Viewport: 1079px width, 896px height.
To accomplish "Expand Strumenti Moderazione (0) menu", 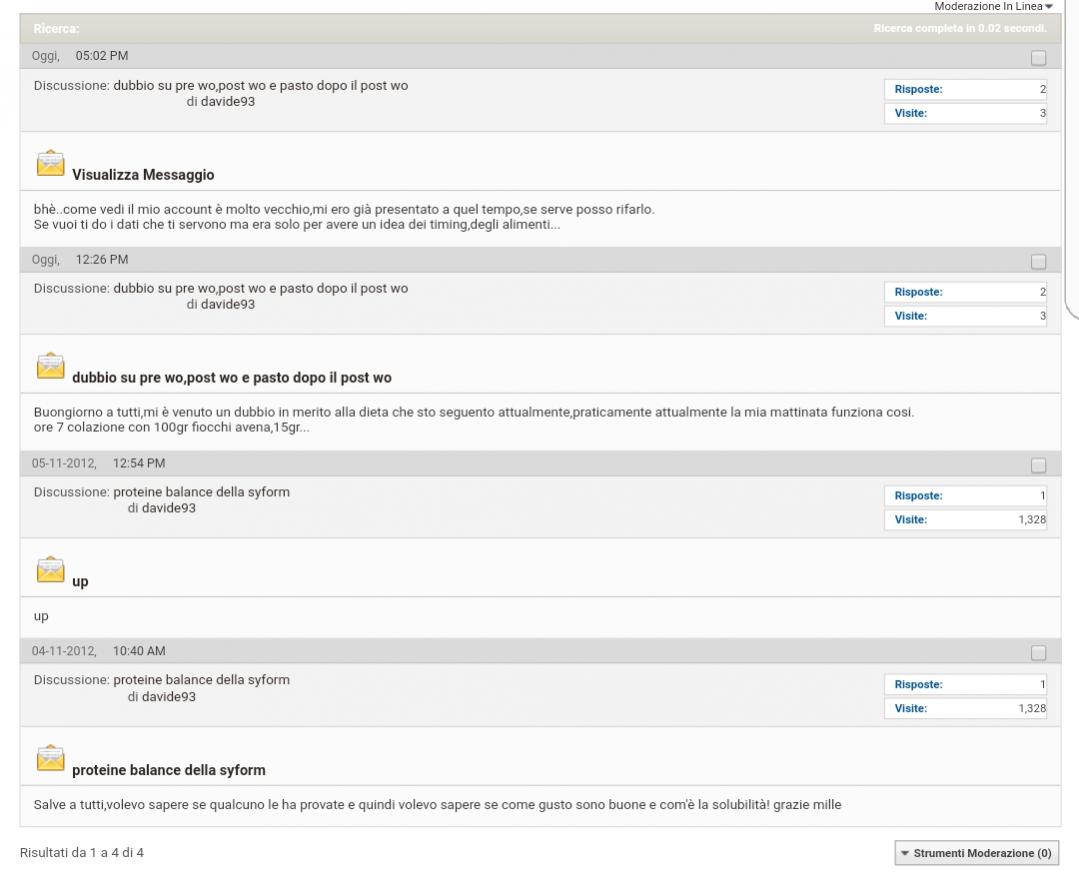I will click(x=976, y=853).
